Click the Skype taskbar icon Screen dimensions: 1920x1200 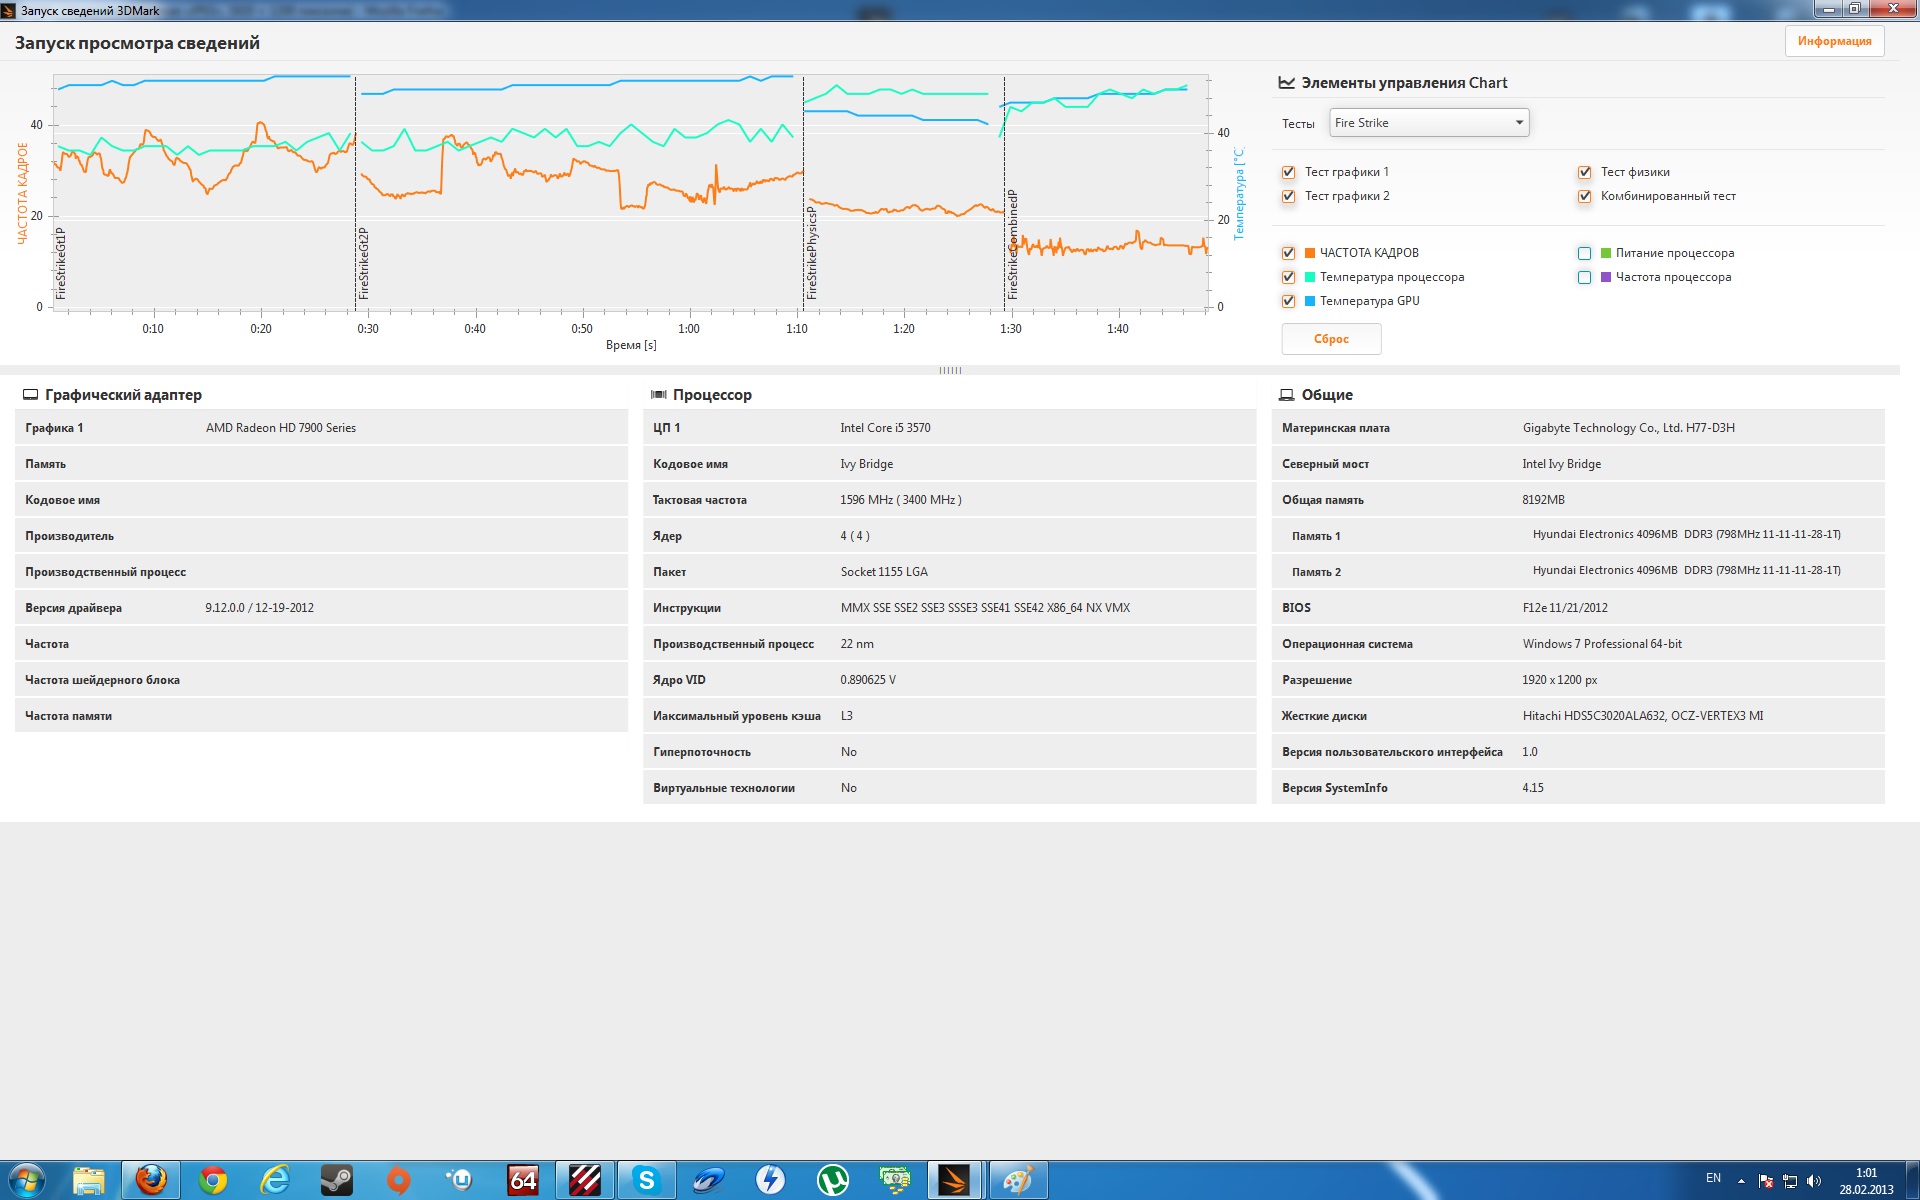tap(646, 1180)
